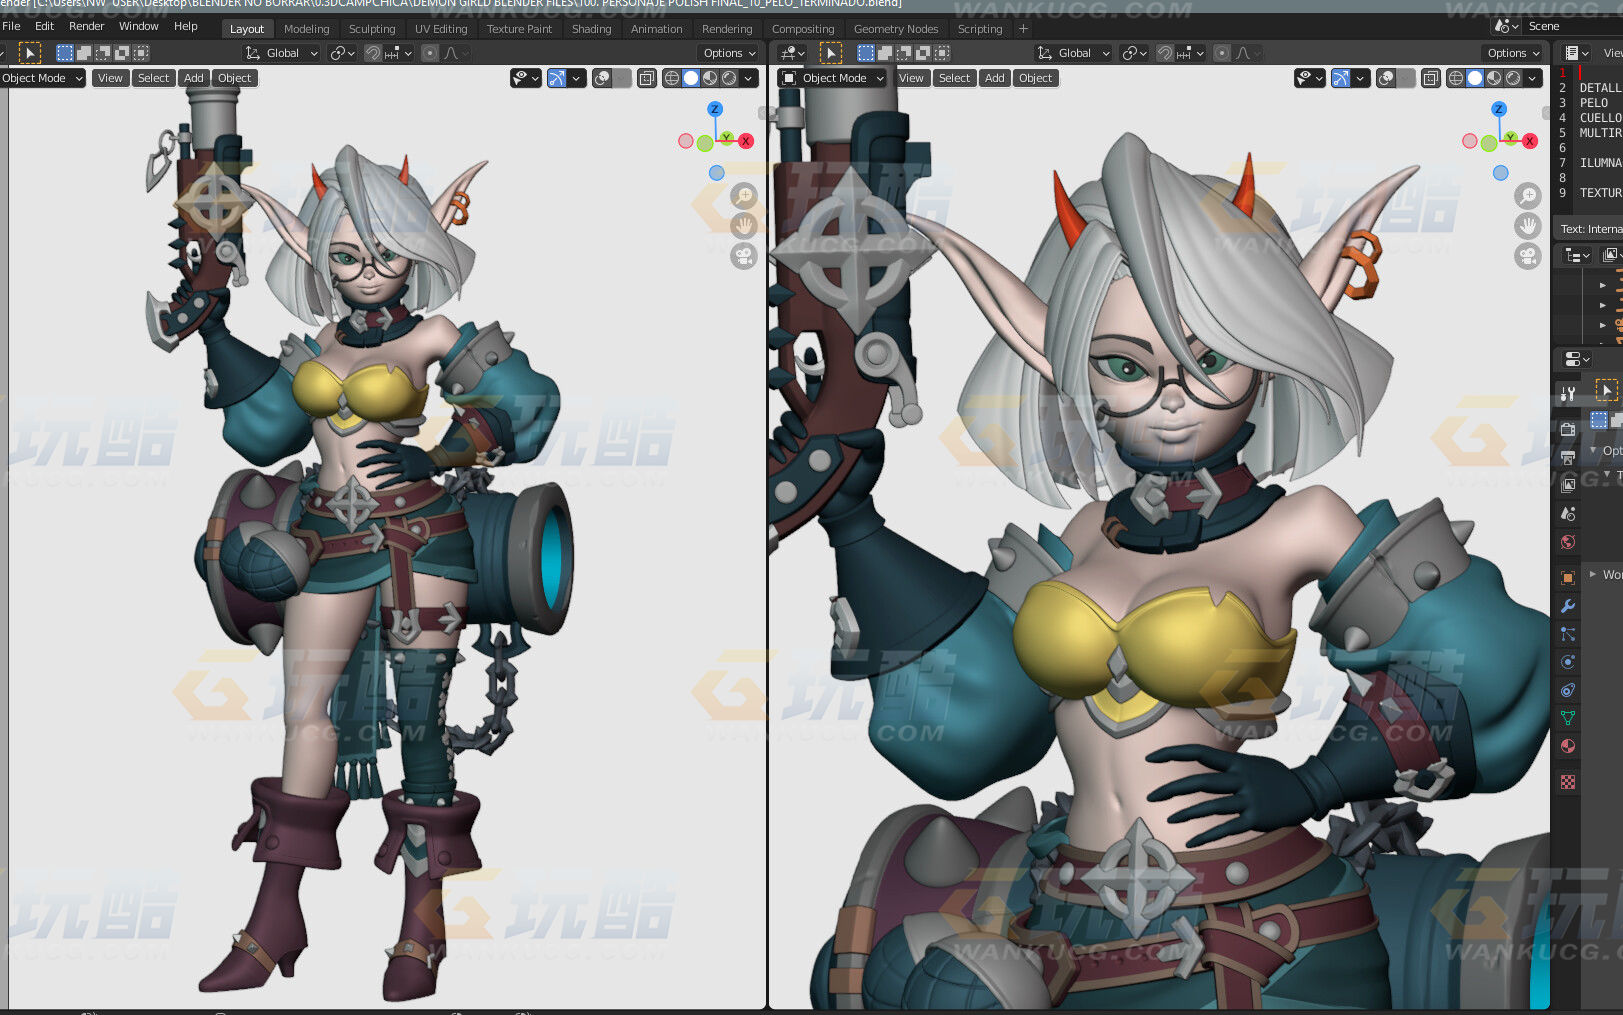Enable rendered shading in right viewport
The image size is (1623, 1015).
pos(1513,78)
